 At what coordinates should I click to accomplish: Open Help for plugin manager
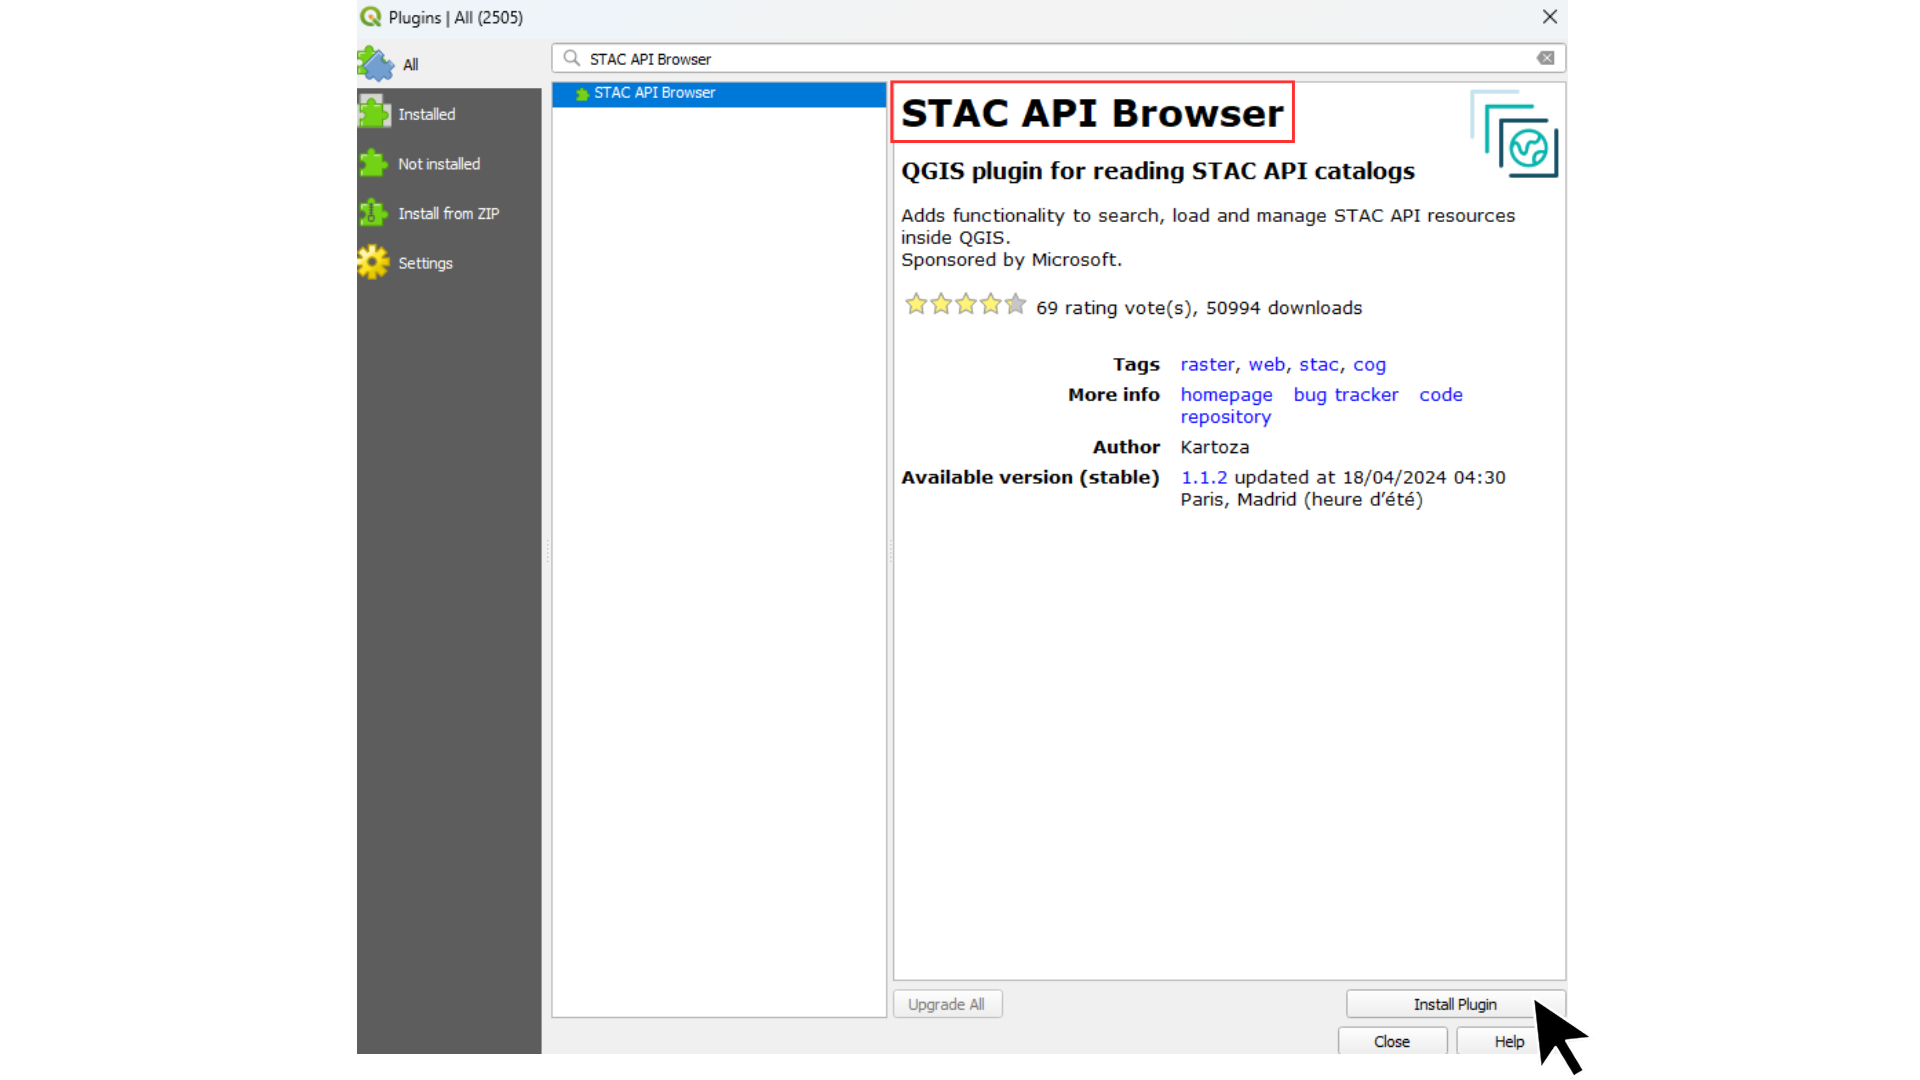coord(1509,1042)
